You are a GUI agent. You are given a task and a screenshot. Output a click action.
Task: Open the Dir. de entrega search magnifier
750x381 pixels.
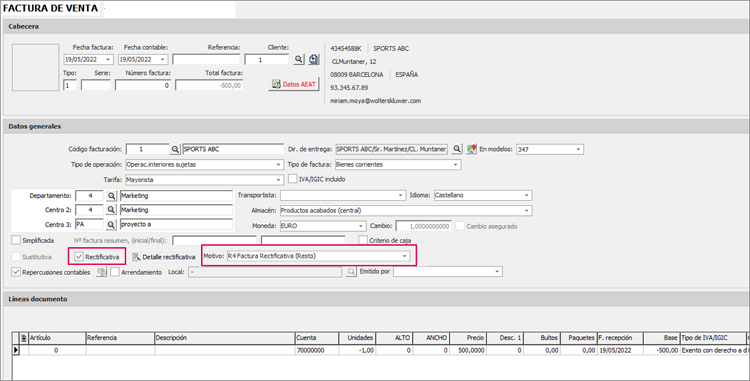pyautogui.click(x=457, y=149)
